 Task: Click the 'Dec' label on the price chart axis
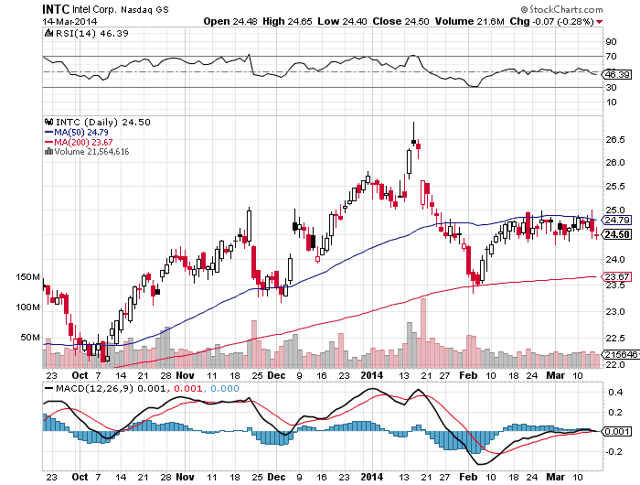click(276, 376)
